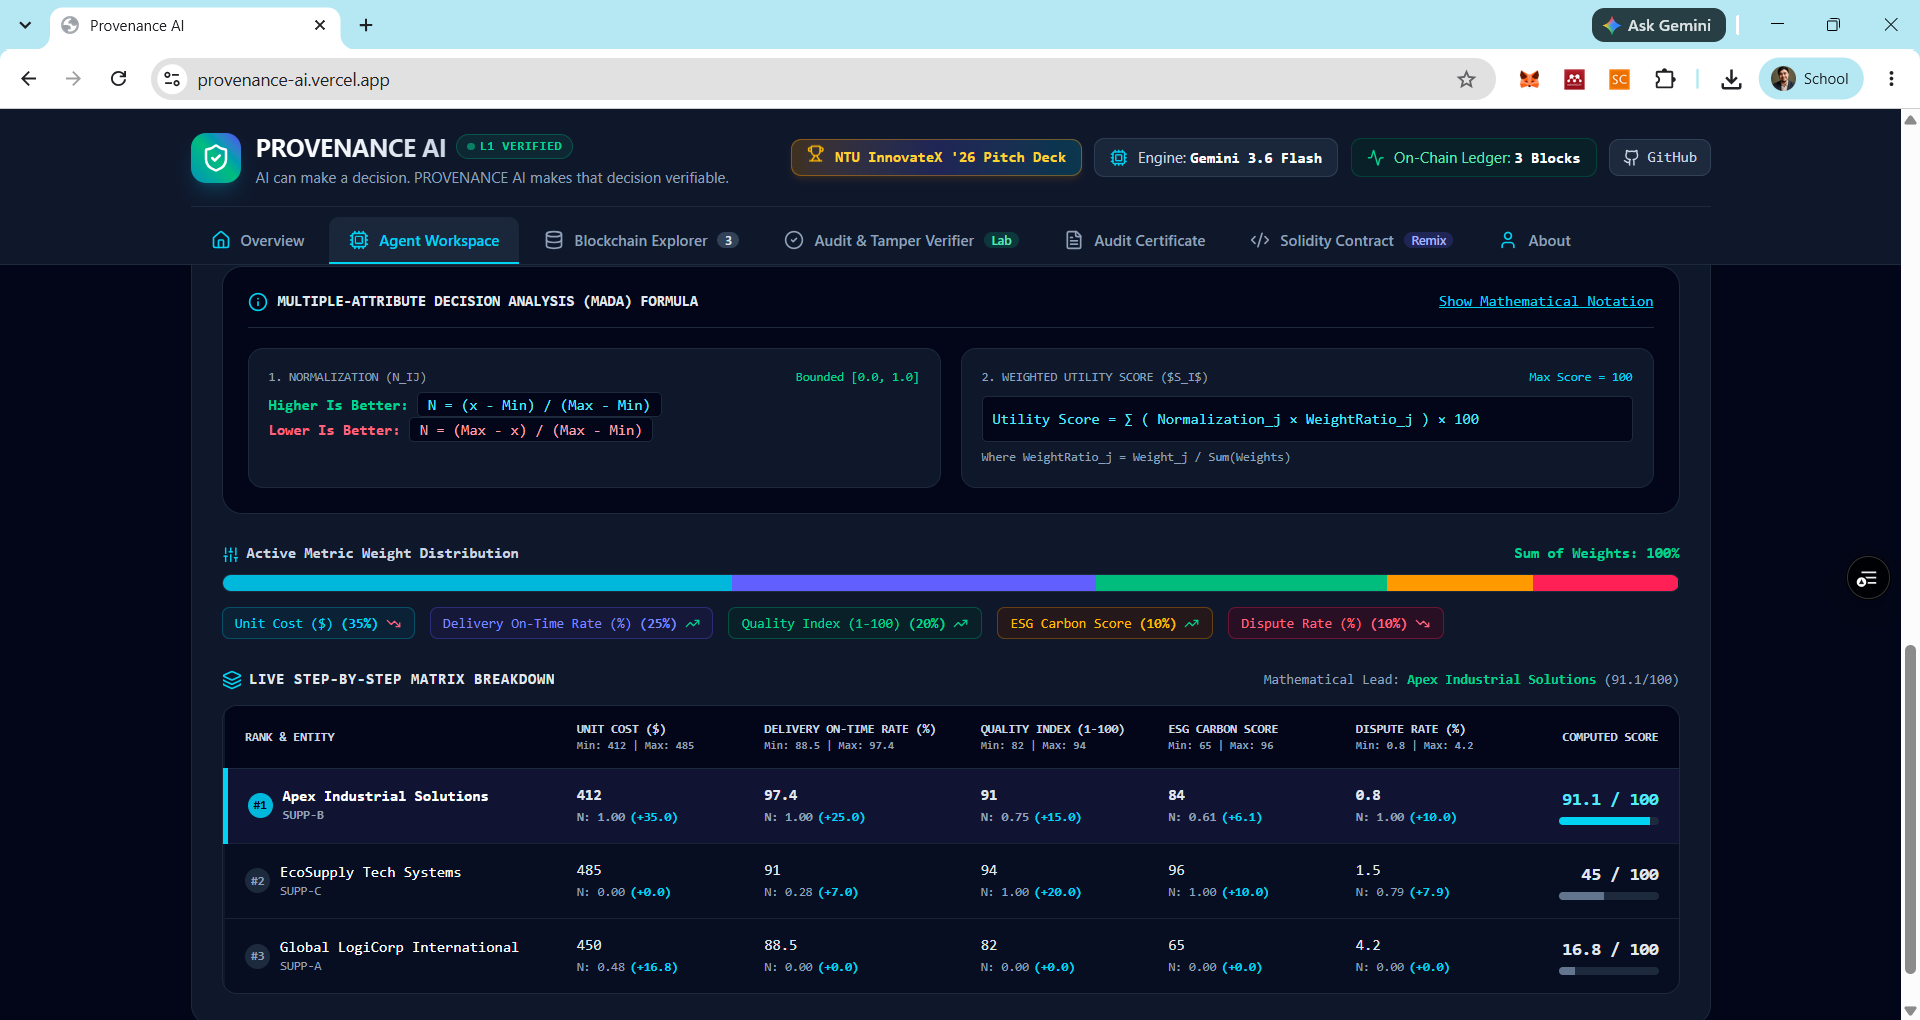Screen dimensions: 1920x1020
Task: Open the Blockchain Explorer tab
Action: pos(641,241)
